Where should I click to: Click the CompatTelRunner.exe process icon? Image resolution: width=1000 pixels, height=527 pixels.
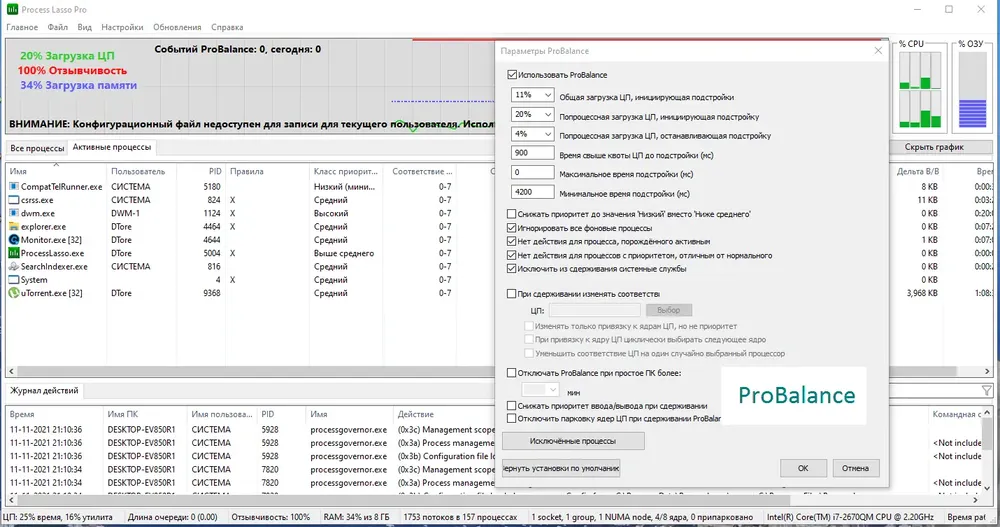point(13,187)
